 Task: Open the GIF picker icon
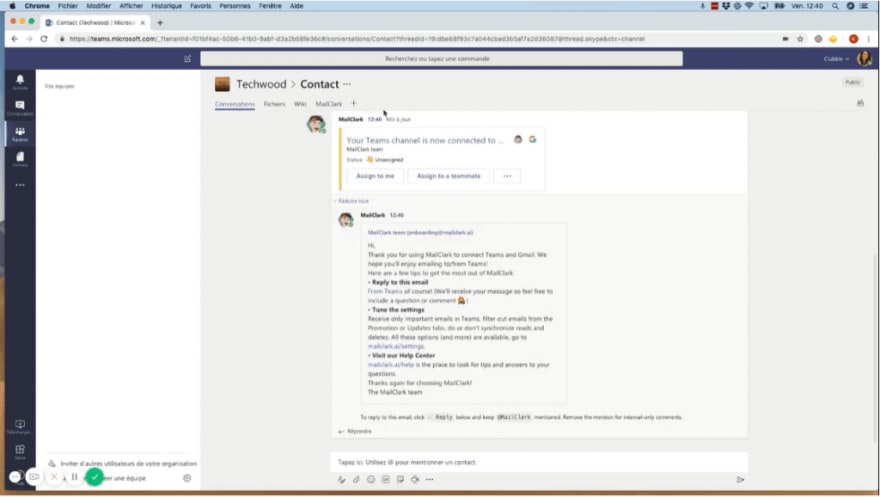pos(386,479)
